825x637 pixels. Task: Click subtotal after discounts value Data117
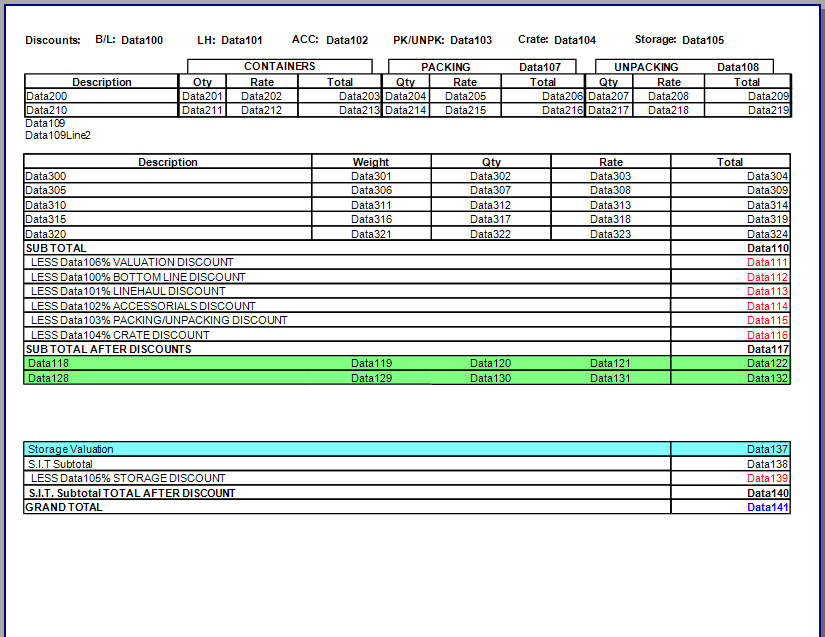[x=768, y=349]
